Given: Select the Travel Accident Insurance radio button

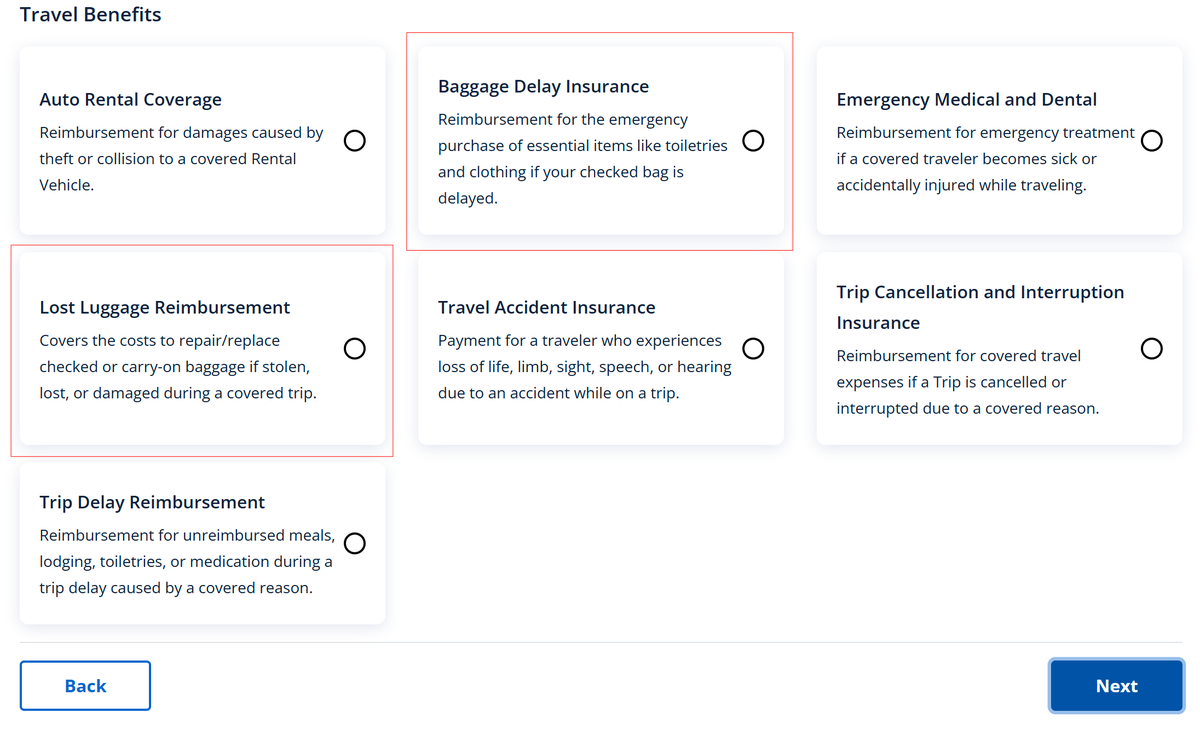Looking at the screenshot, I should [753, 348].
